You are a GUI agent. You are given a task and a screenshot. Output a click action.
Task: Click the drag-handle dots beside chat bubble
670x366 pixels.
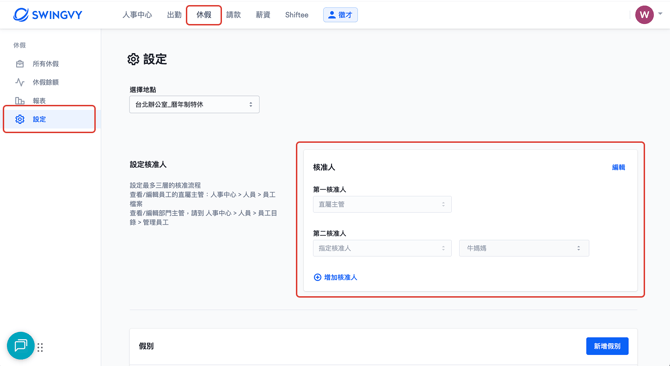tap(40, 347)
